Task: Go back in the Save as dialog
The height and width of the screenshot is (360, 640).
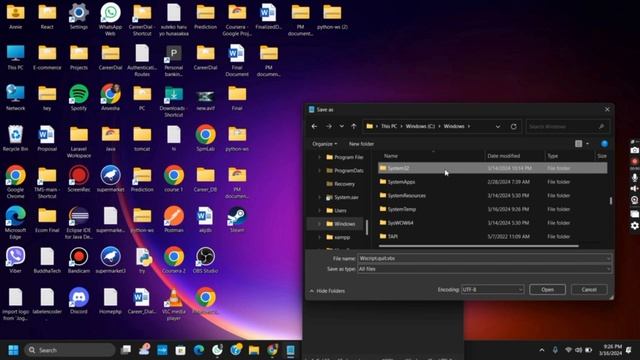Action: click(314, 127)
